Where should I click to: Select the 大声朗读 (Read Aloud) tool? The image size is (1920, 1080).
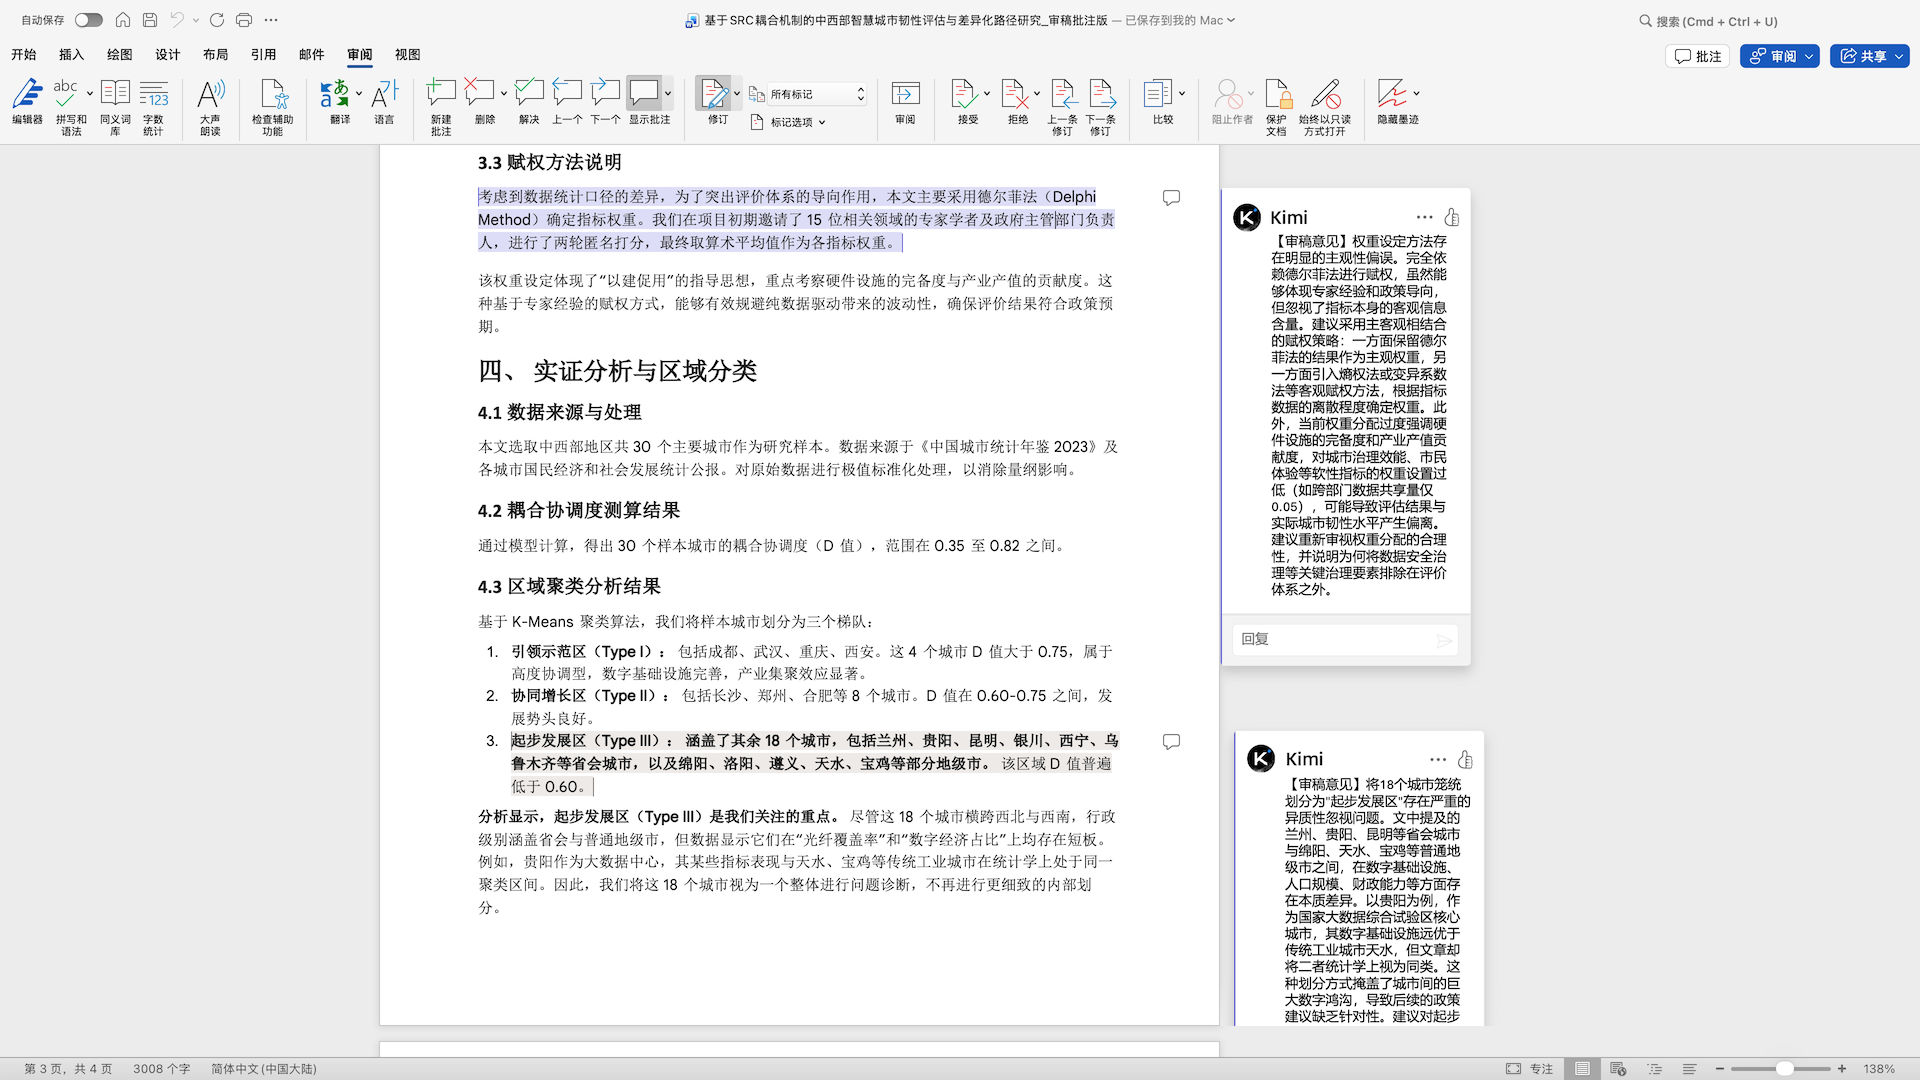[x=210, y=100]
